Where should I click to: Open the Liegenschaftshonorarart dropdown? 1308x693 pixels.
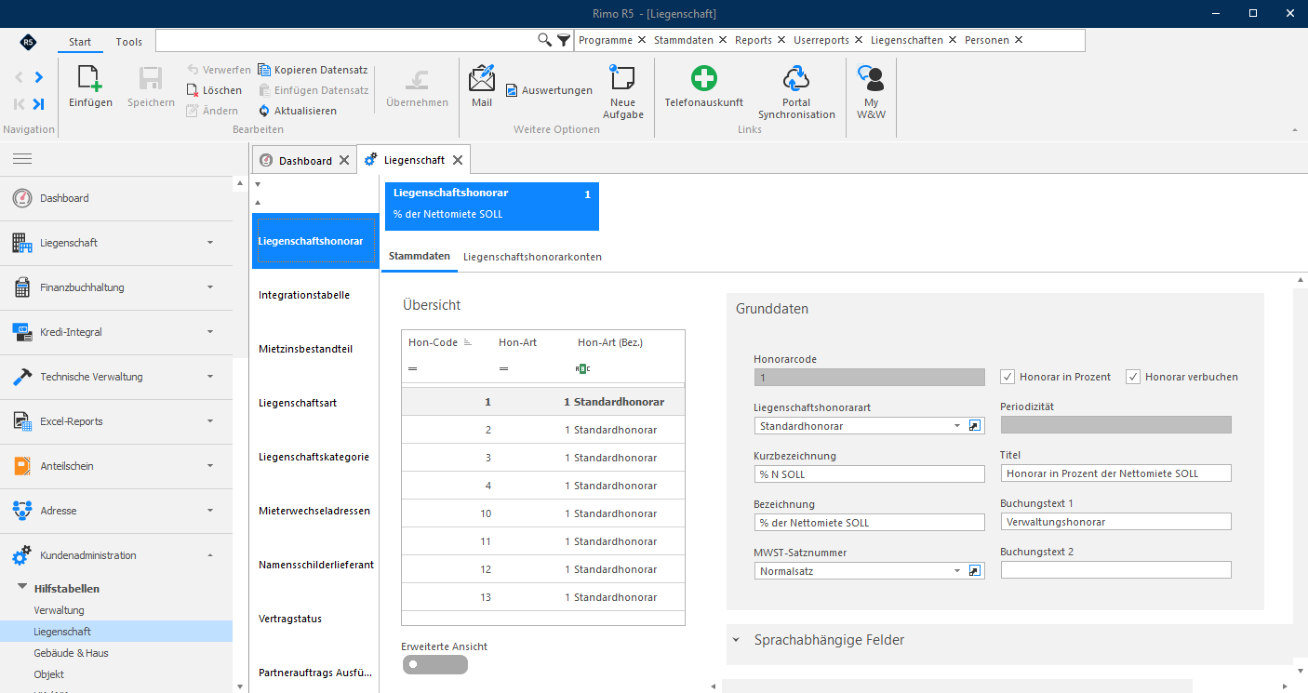click(958, 426)
